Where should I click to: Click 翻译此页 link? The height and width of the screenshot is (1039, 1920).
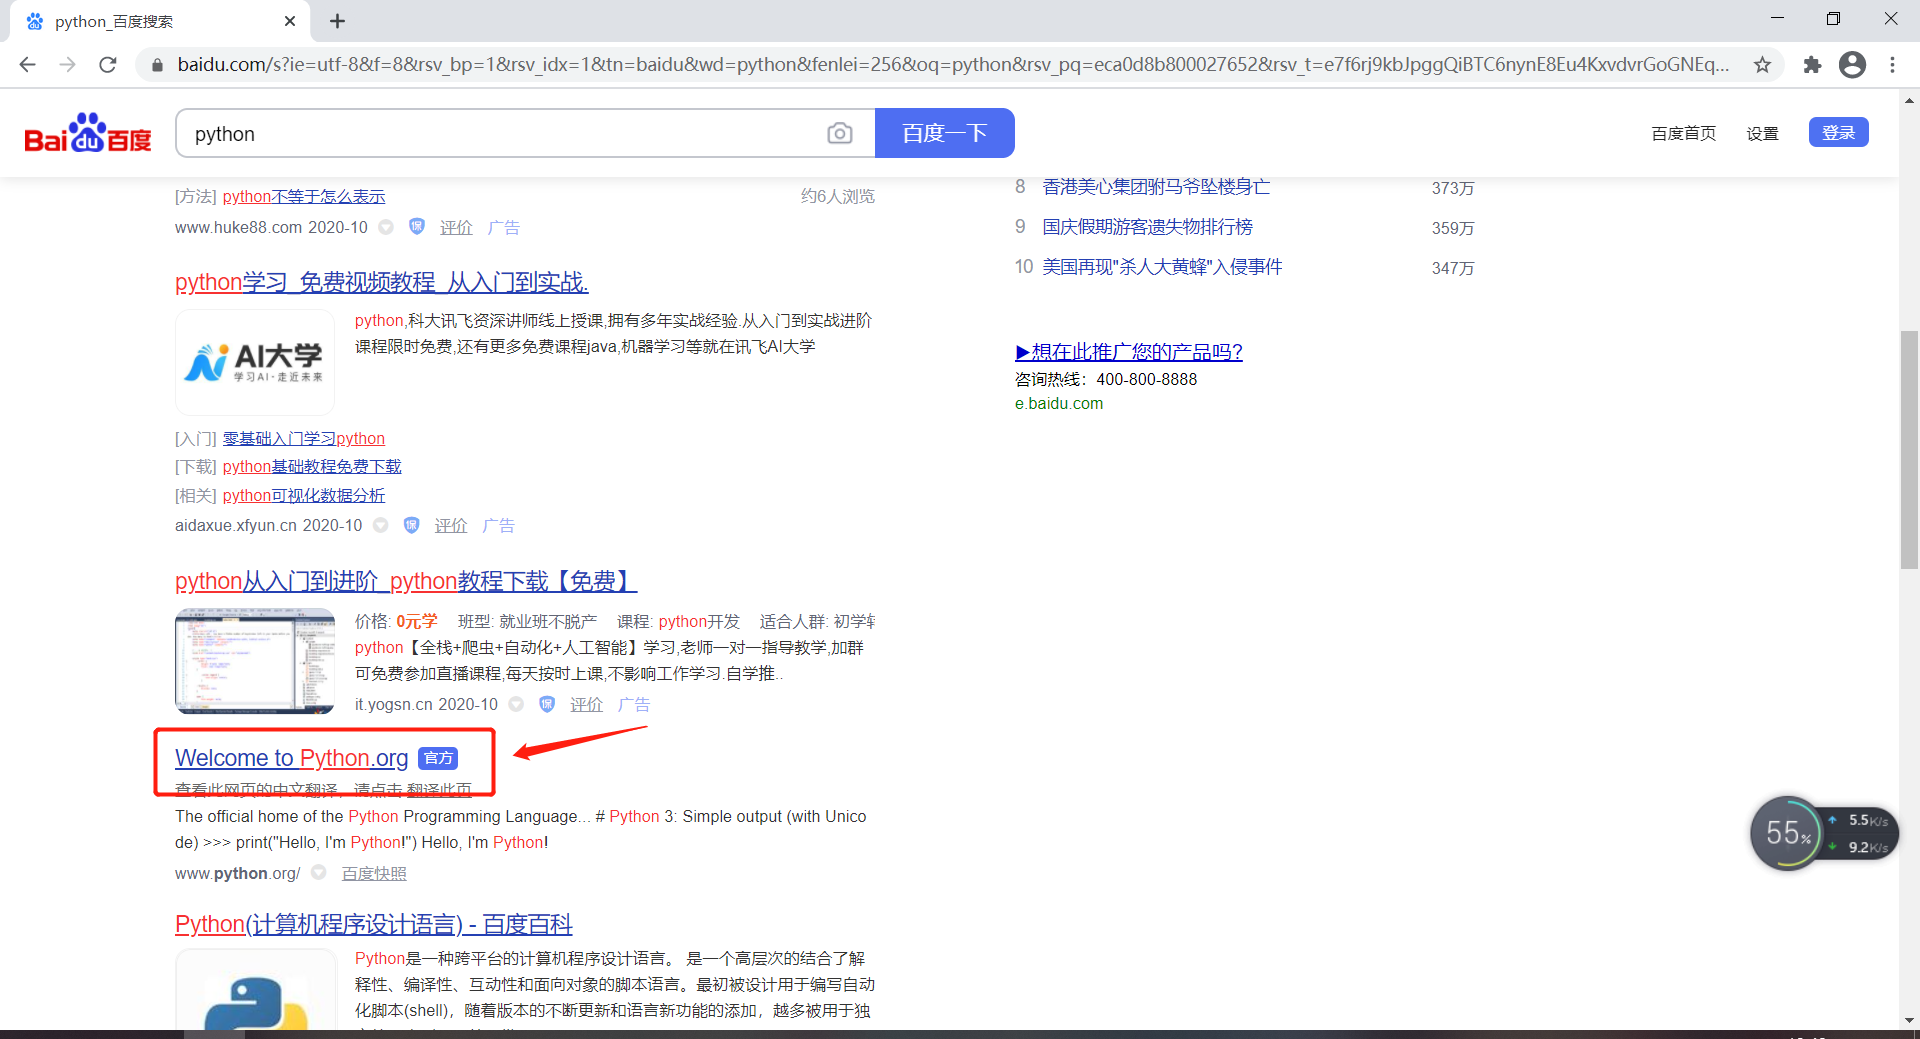[x=439, y=789]
